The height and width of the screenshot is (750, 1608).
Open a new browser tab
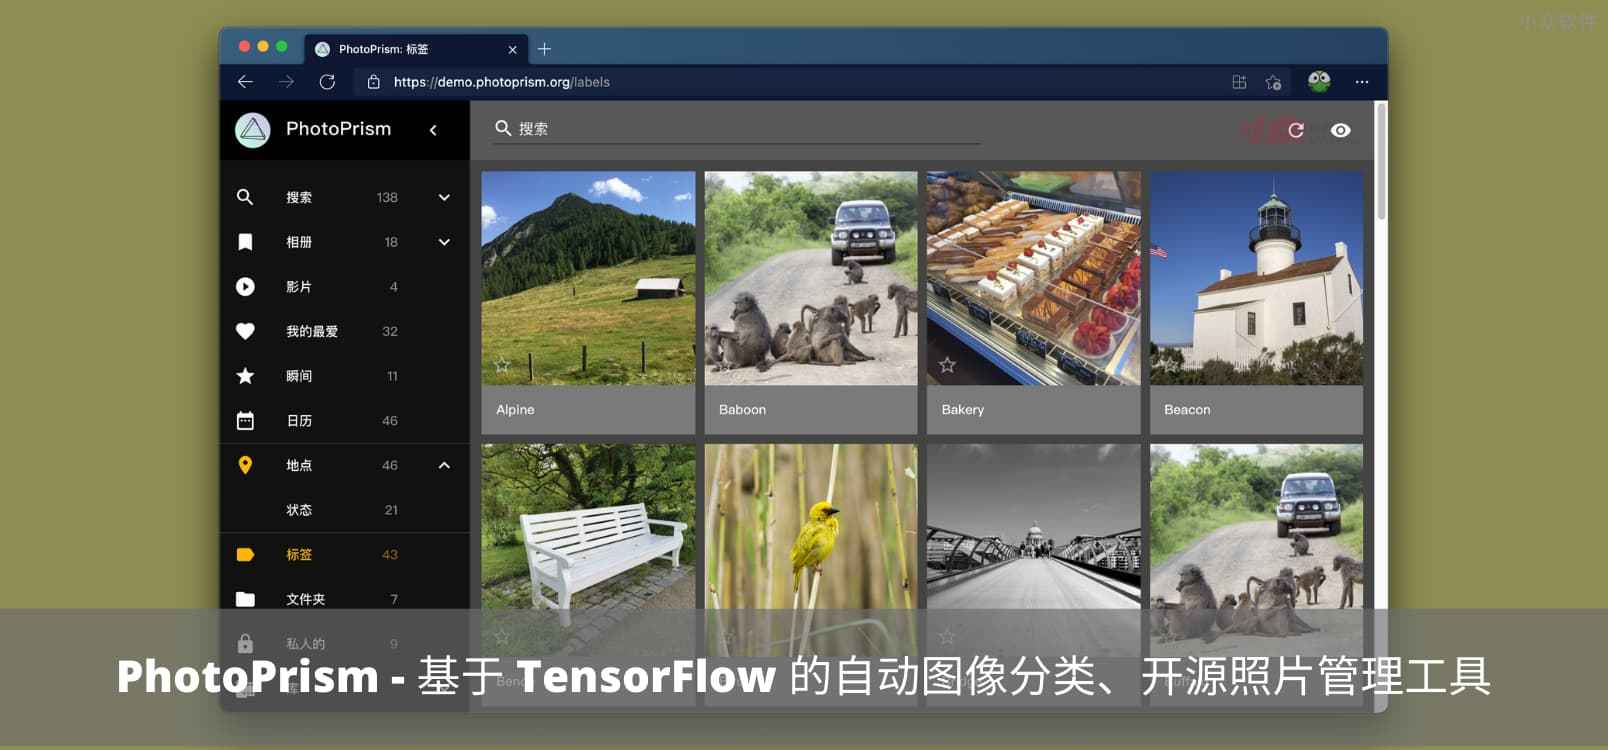coord(544,49)
